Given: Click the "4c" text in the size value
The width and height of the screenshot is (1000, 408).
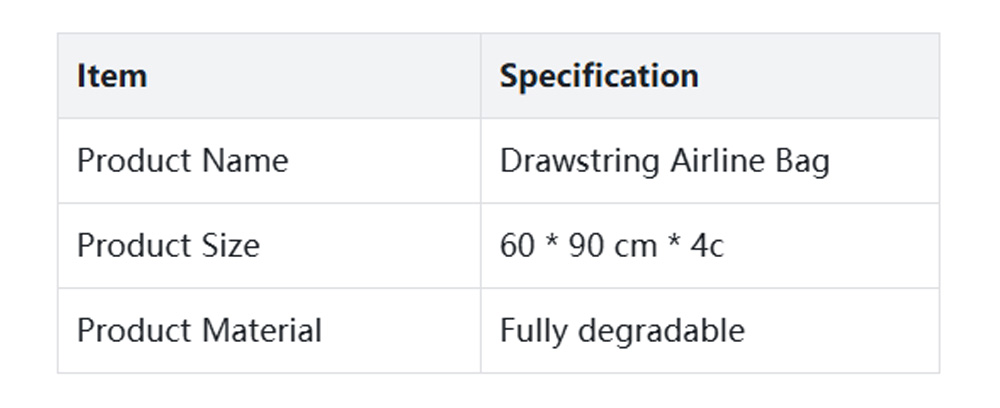Looking at the screenshot, I should [x=707, y=246].
